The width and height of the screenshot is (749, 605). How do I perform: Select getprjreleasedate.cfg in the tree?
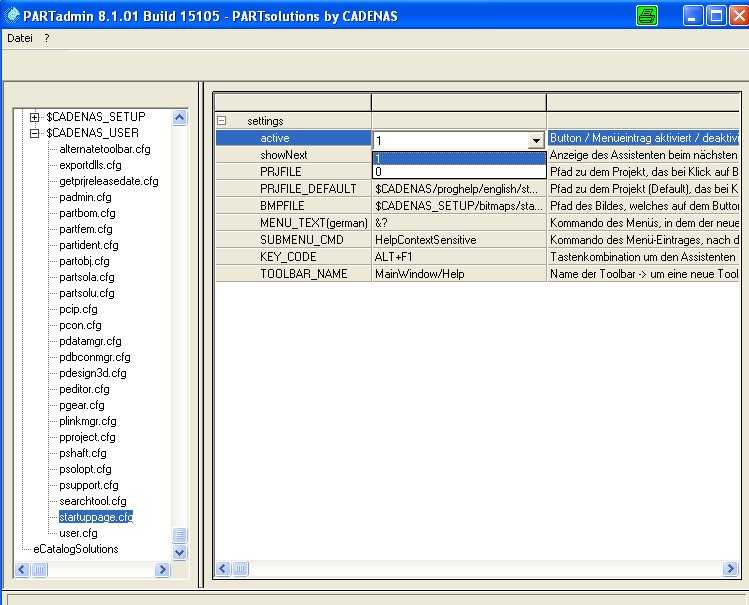tap(108, 181)
